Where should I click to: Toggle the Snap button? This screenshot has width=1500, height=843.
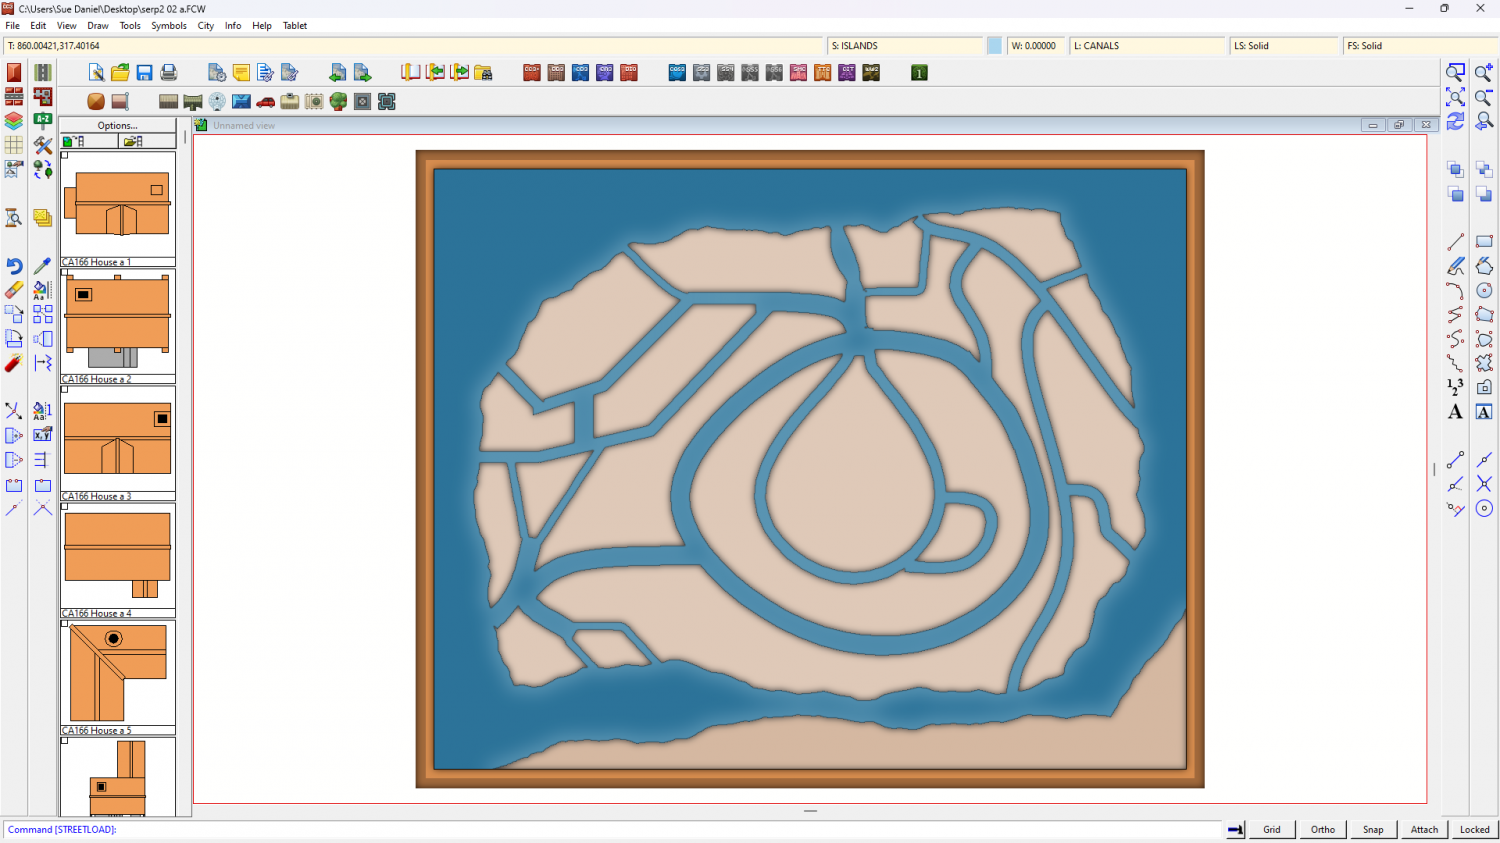tap(1374, 829)
